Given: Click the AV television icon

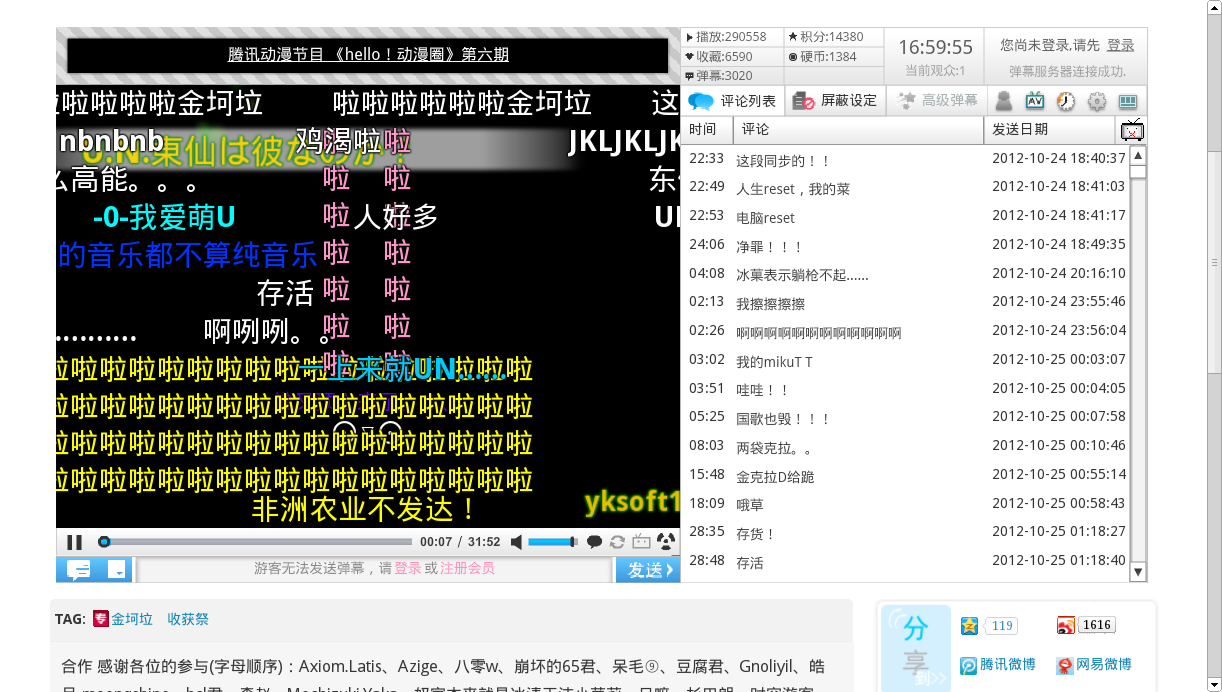Looking at the screenshot, I should tap(1035, 101).
